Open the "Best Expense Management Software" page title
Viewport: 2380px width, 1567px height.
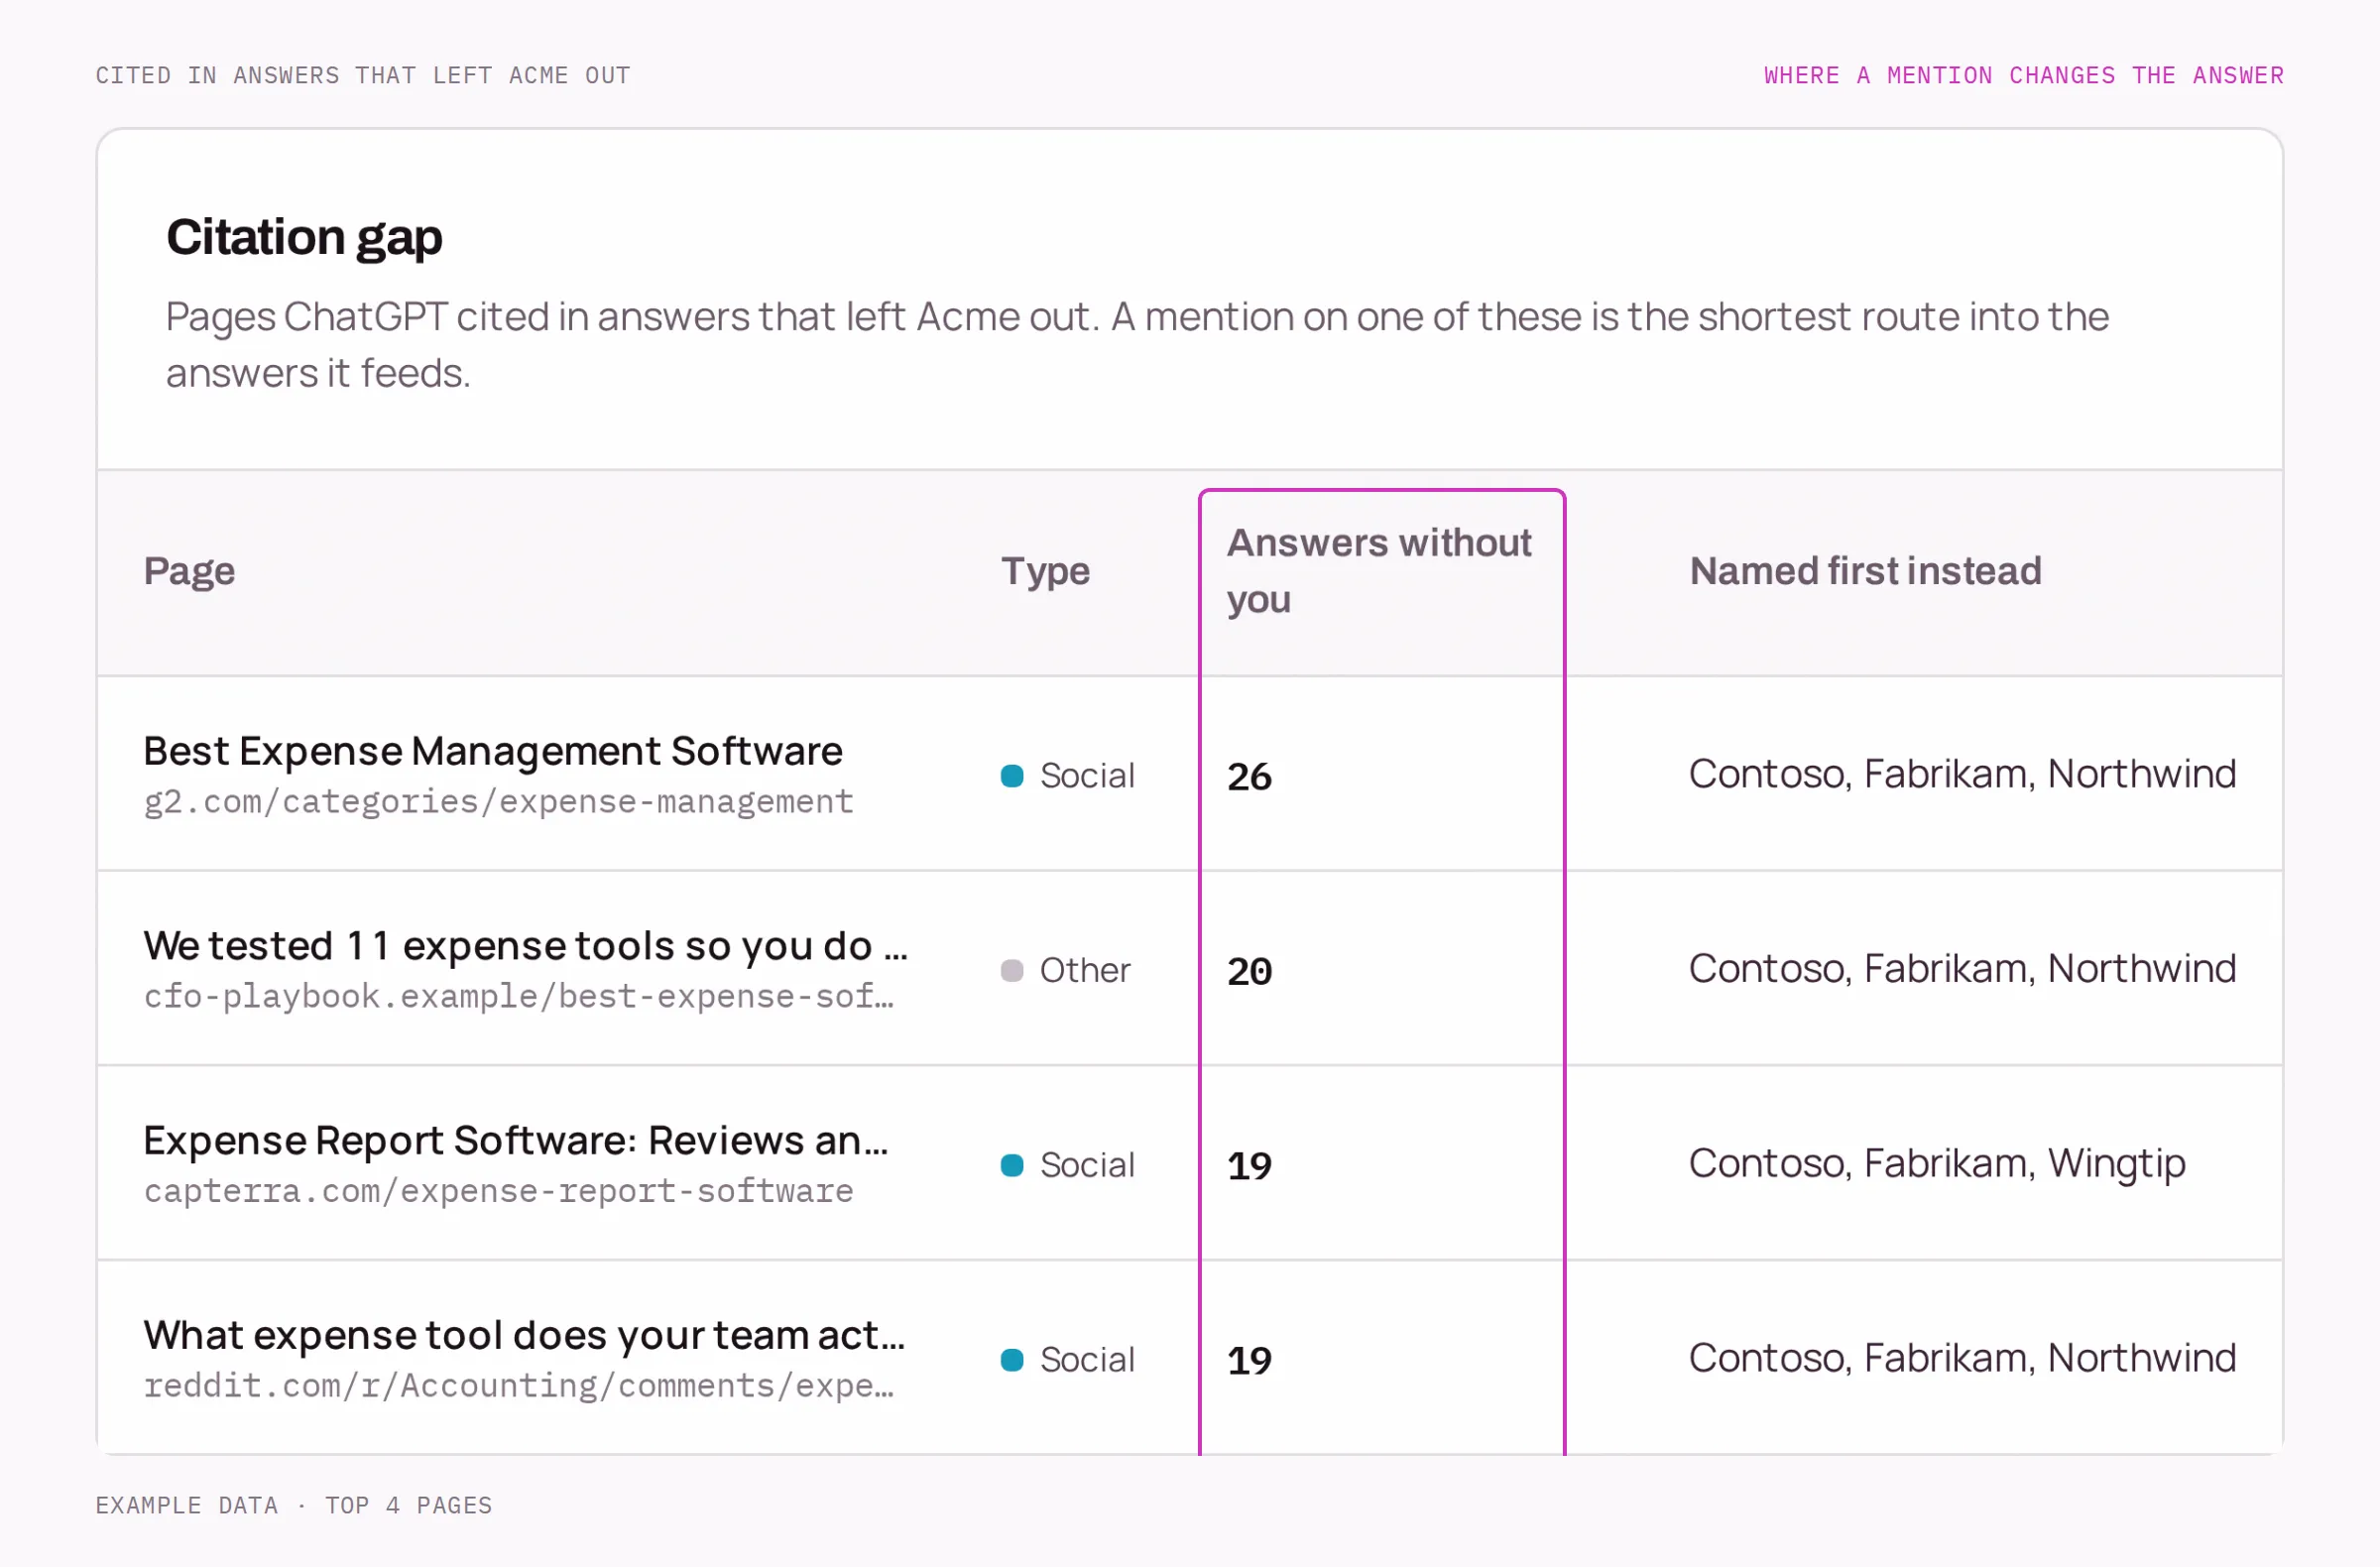coord(493,751)
